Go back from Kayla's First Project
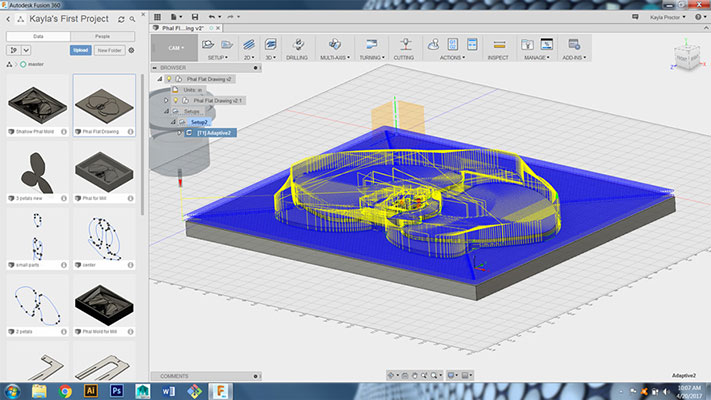Viewport: 711px width, 400px height. (8, 19)
